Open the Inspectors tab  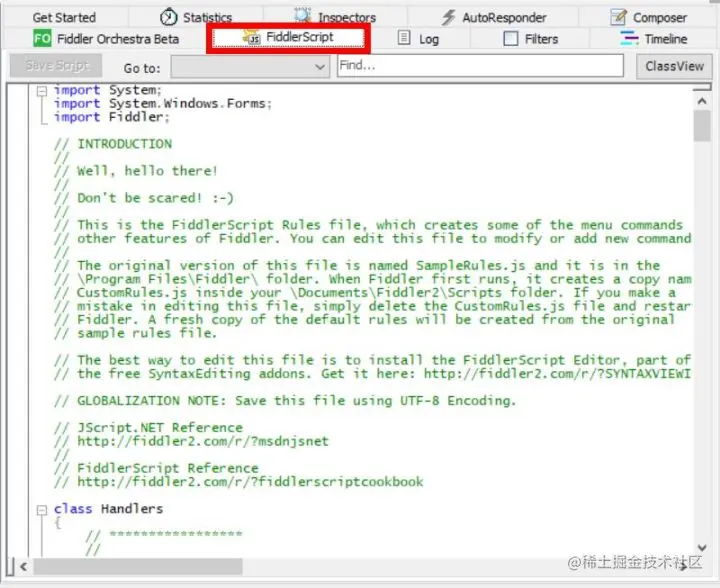pyautogui.click(x=335, y=17)
